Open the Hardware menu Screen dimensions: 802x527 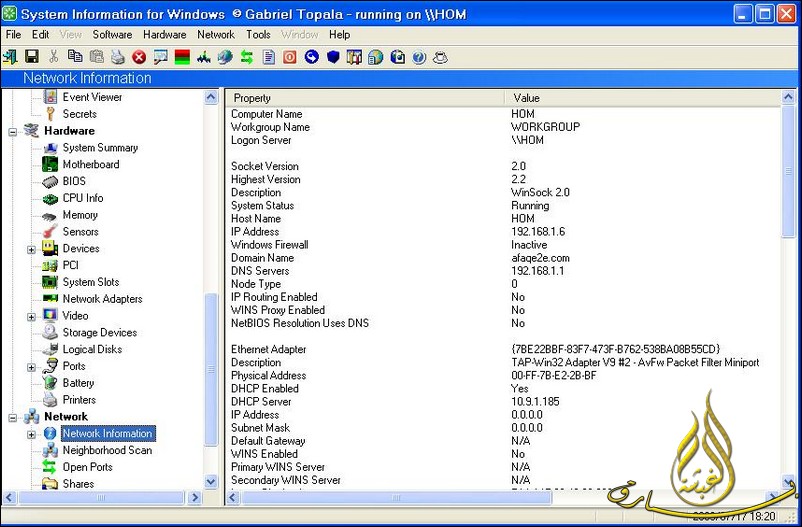[165, 34]
